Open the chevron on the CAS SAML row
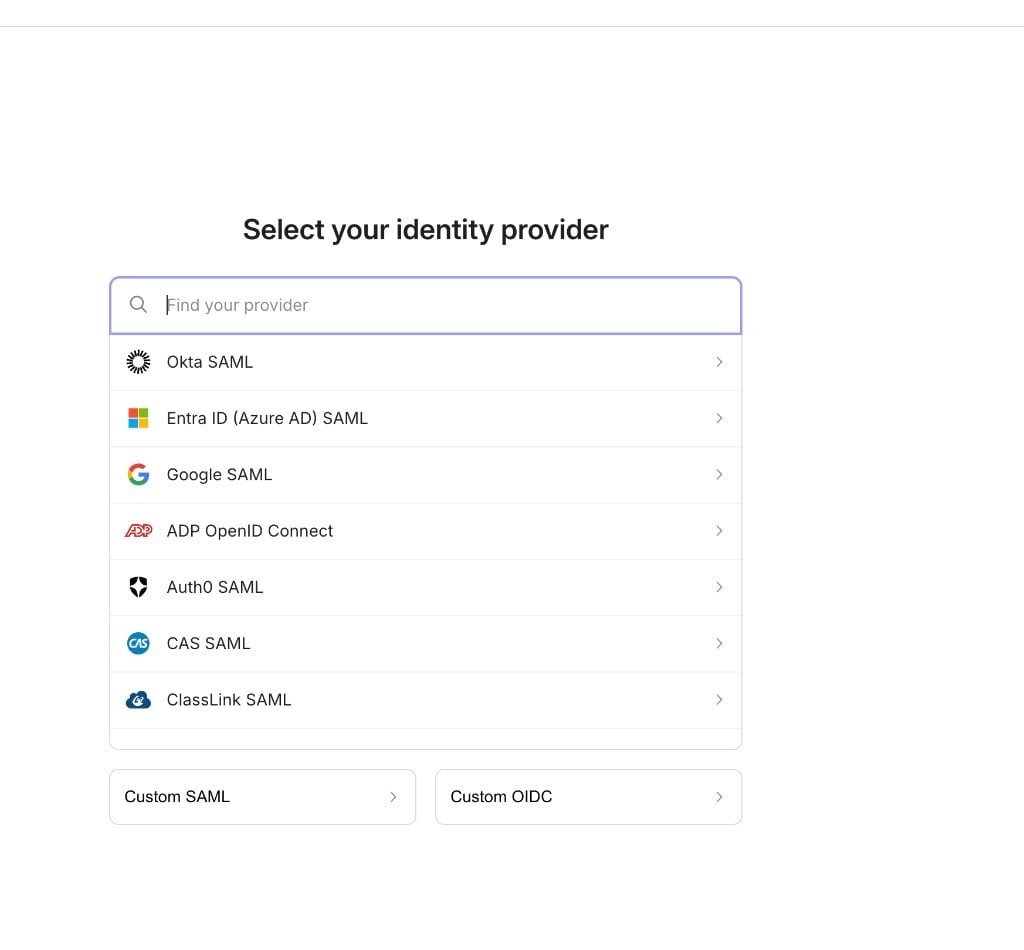Image resolution: width=1024 pixels, height=950 pixels. coord(719,643)
